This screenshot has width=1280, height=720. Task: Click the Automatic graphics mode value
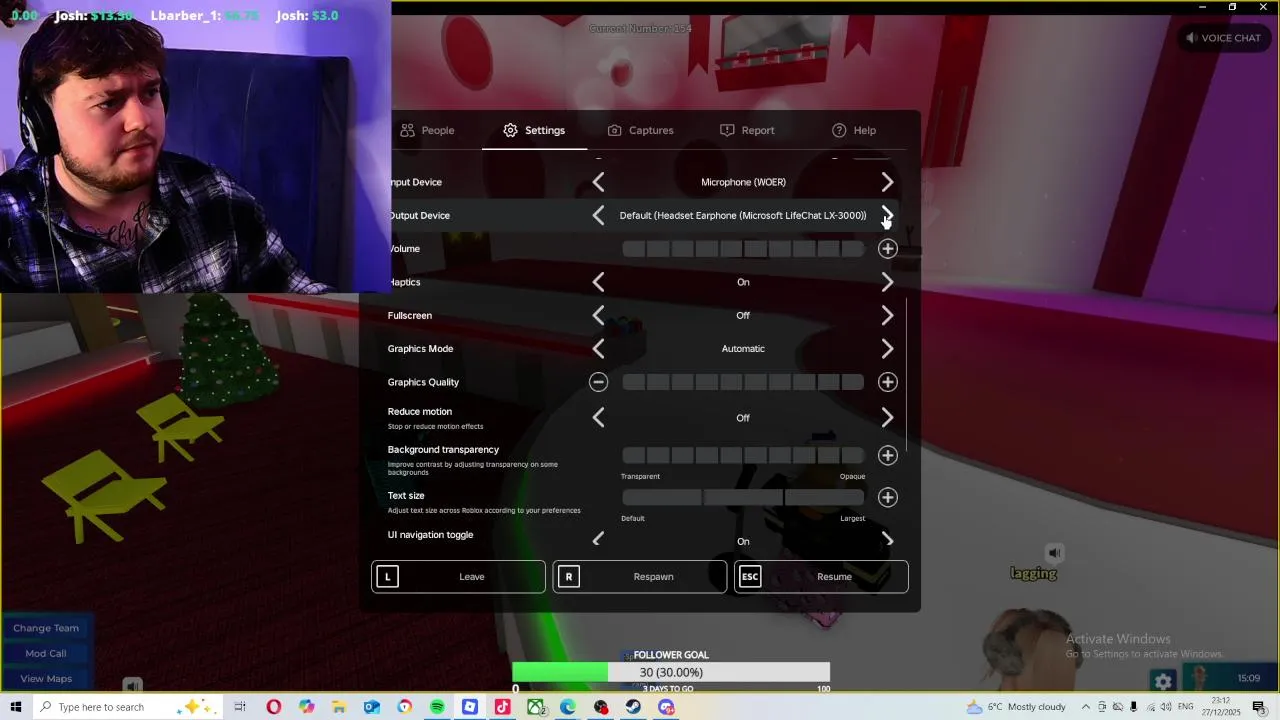pyautogui.click(x=743, y=348)
